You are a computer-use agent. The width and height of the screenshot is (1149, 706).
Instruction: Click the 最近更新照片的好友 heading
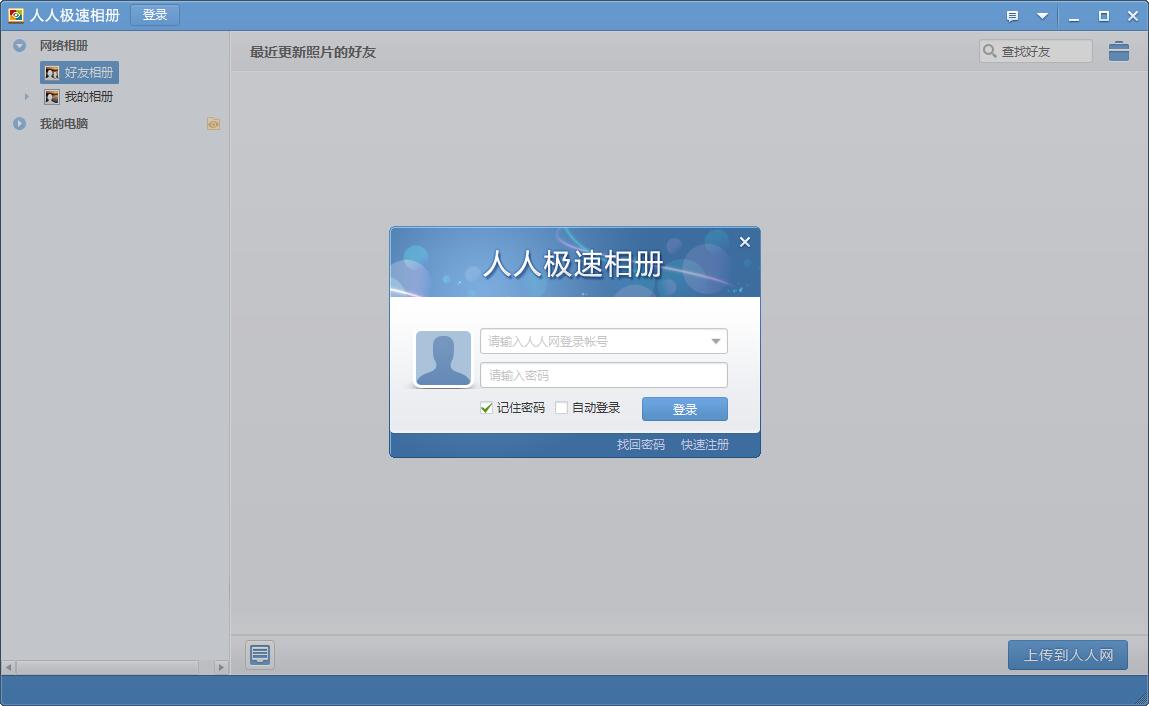tap(312, 52)
